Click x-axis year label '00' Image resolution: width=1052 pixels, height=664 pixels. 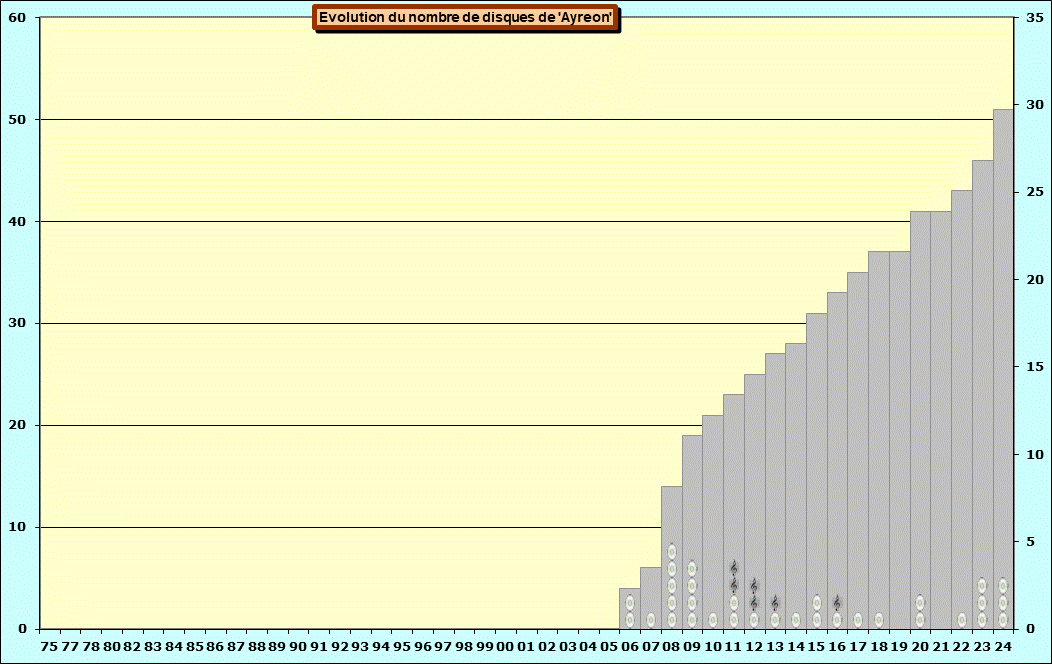(505, 646)
